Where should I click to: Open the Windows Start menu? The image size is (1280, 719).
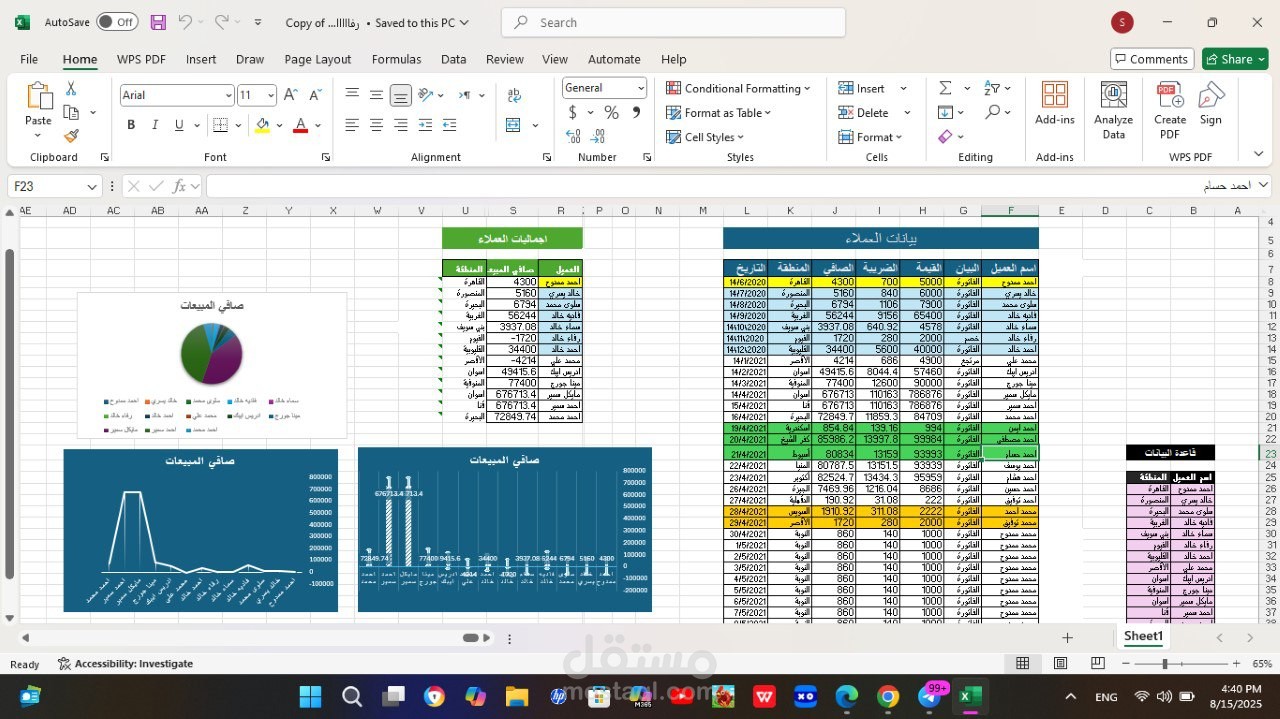coord(310,696)
